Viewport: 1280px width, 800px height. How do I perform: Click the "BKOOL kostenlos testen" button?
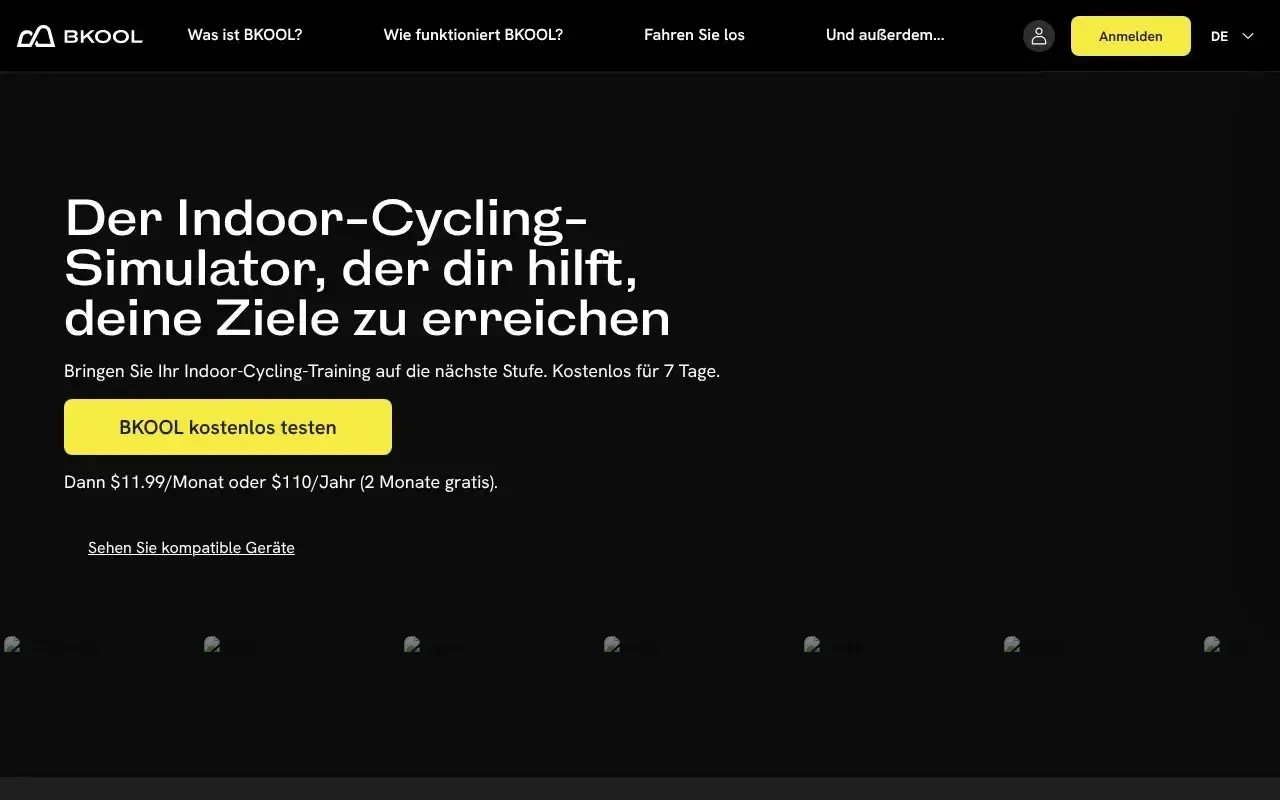tap(227, 427)
